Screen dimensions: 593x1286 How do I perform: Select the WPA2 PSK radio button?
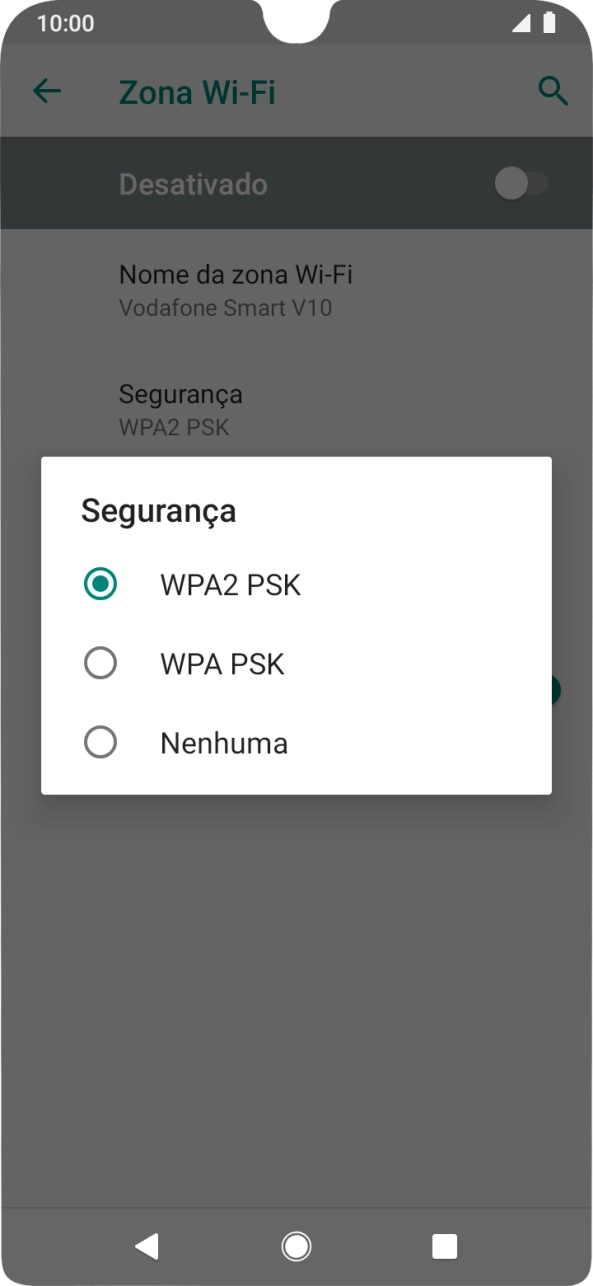point(100,583)
